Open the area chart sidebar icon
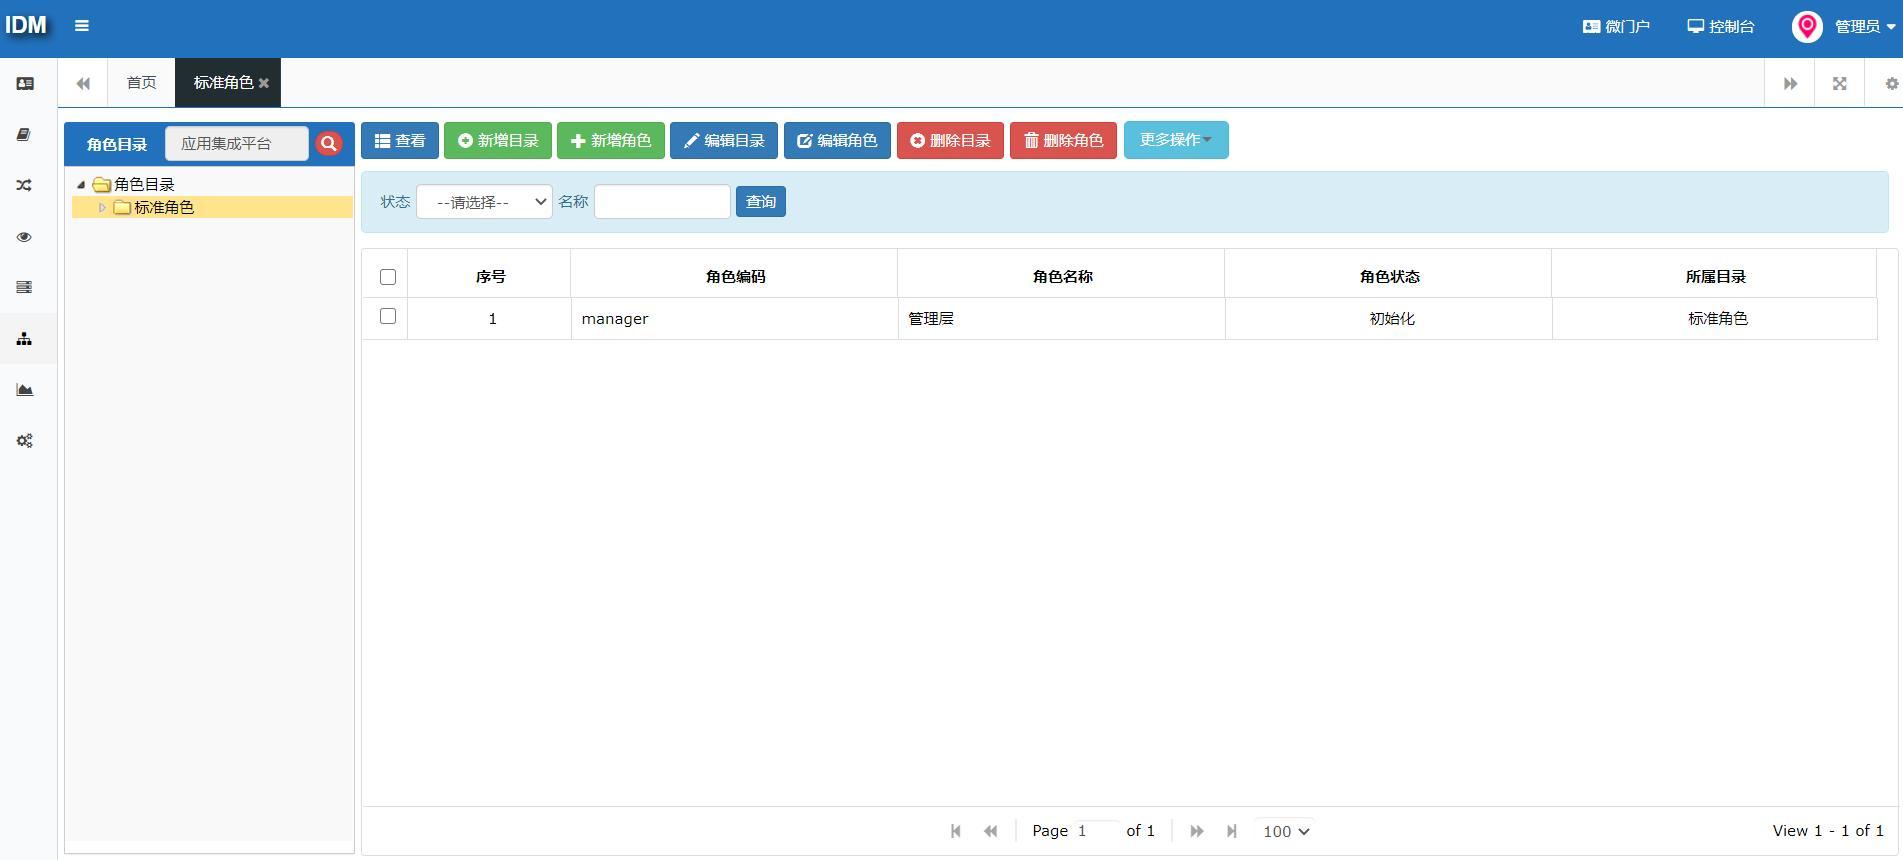The height and width of the screenshot is (860, 1903). [x=25, y=390]
